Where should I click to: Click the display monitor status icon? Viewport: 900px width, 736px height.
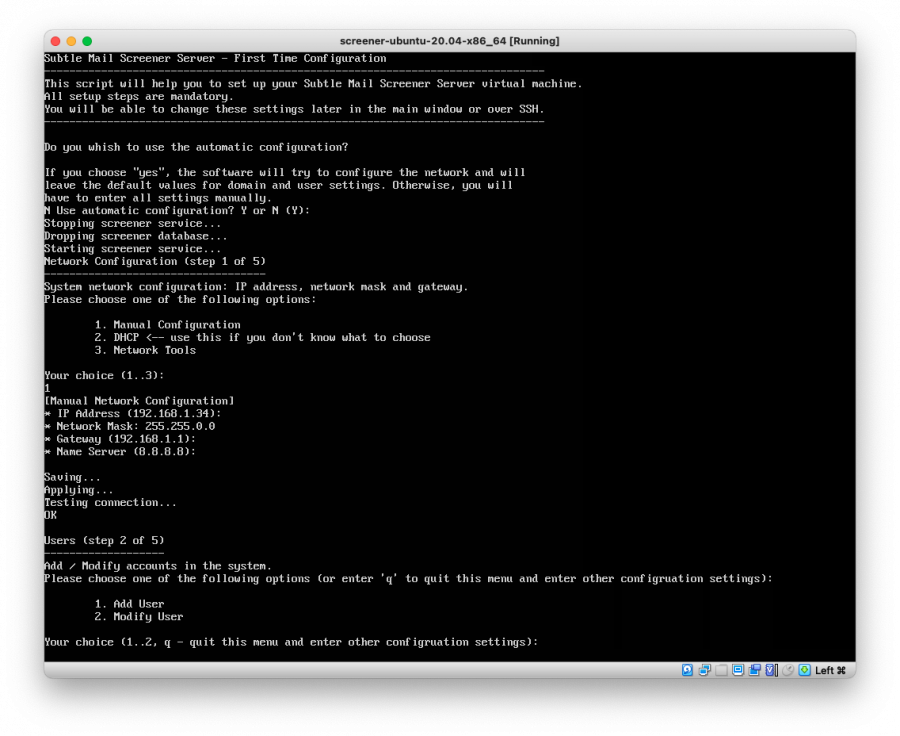[738, 670]
